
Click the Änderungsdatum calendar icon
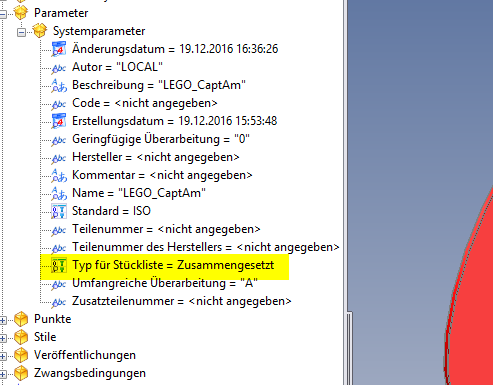[x=59, y=49]
